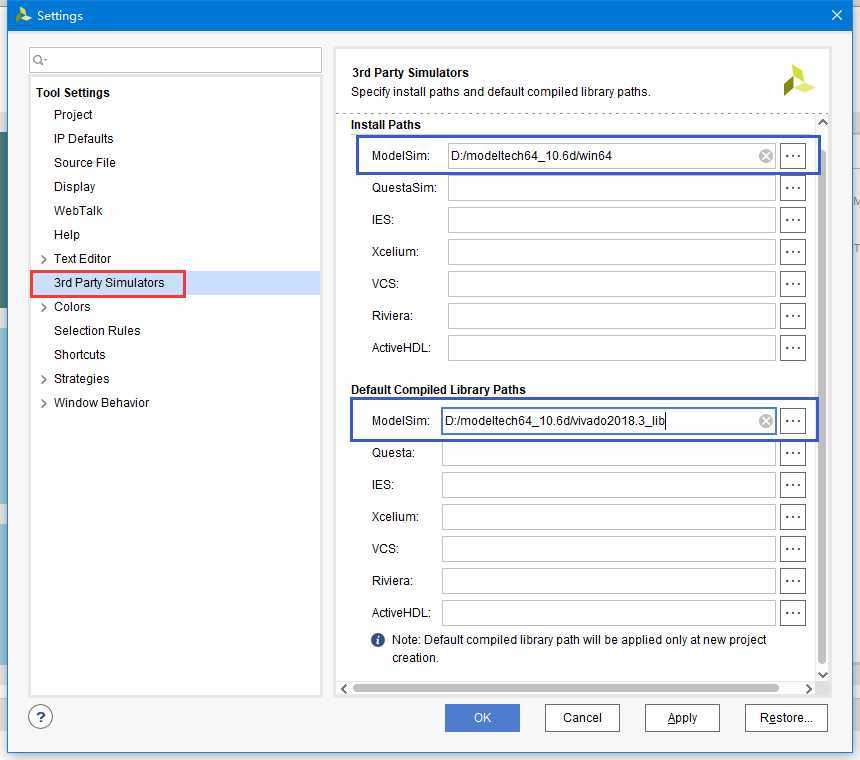
Task: Click the OK button
Action: 482,718
